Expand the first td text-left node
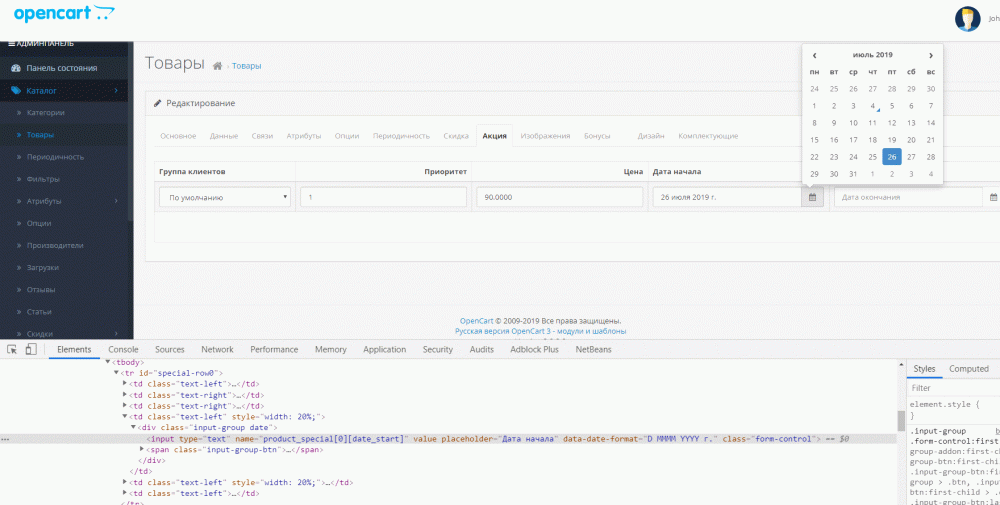Screen dimensions: 1000x505 coord(124,384)
